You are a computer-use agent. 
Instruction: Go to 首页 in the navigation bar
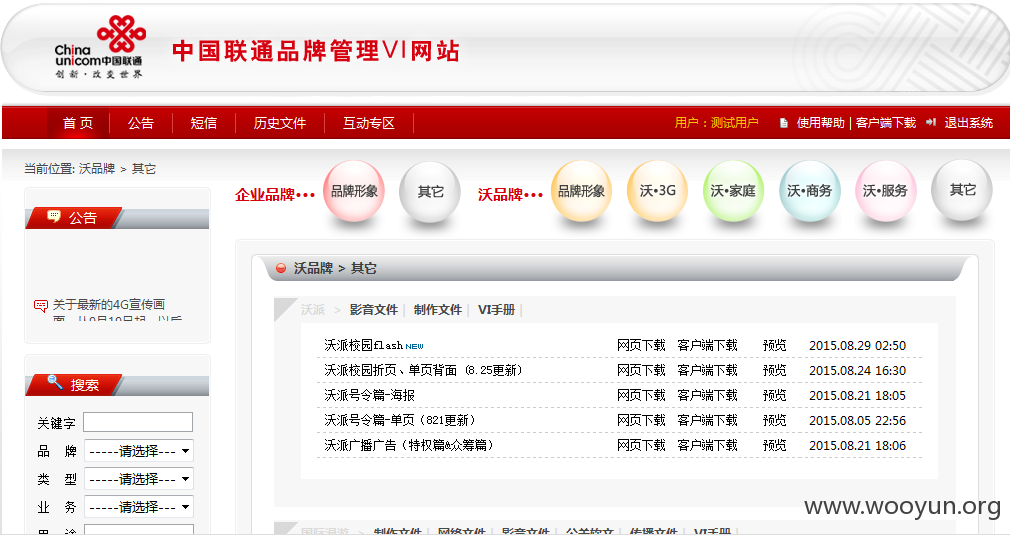[x=78, y=123]
